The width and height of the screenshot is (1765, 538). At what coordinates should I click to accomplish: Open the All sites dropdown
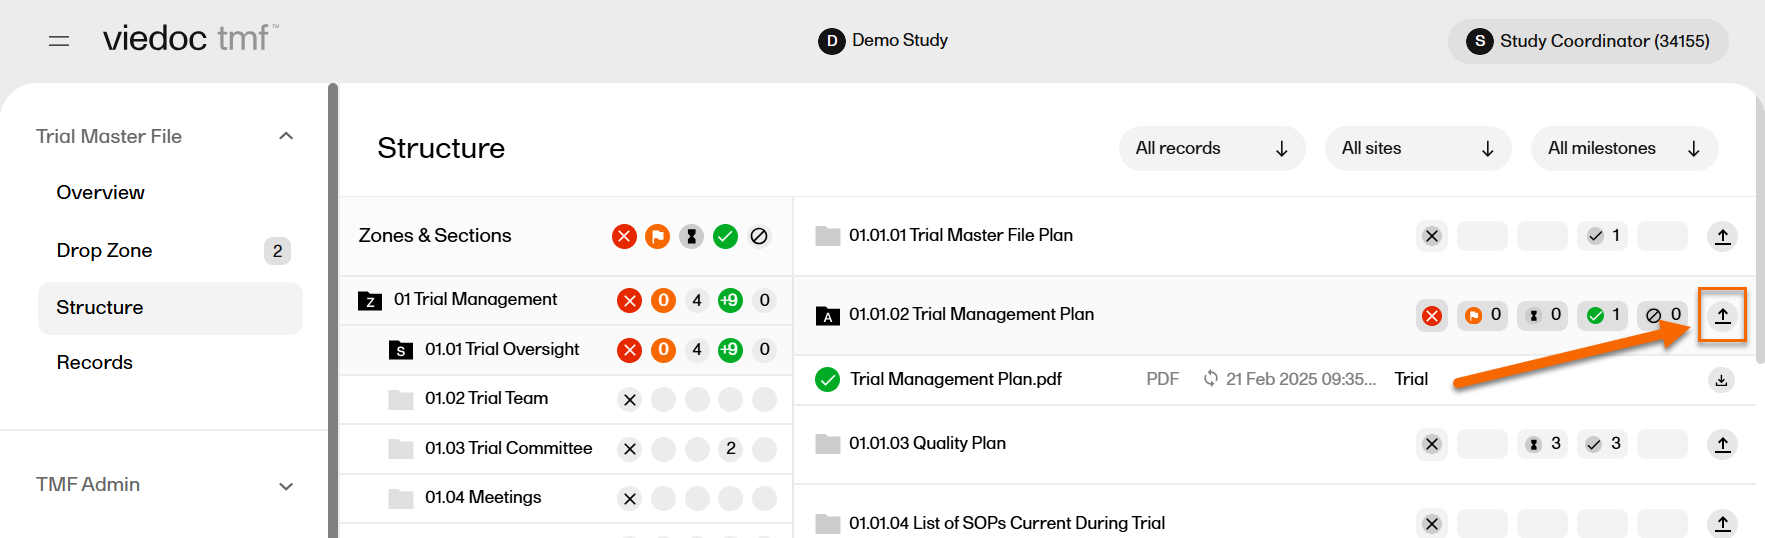[1417, 149]
